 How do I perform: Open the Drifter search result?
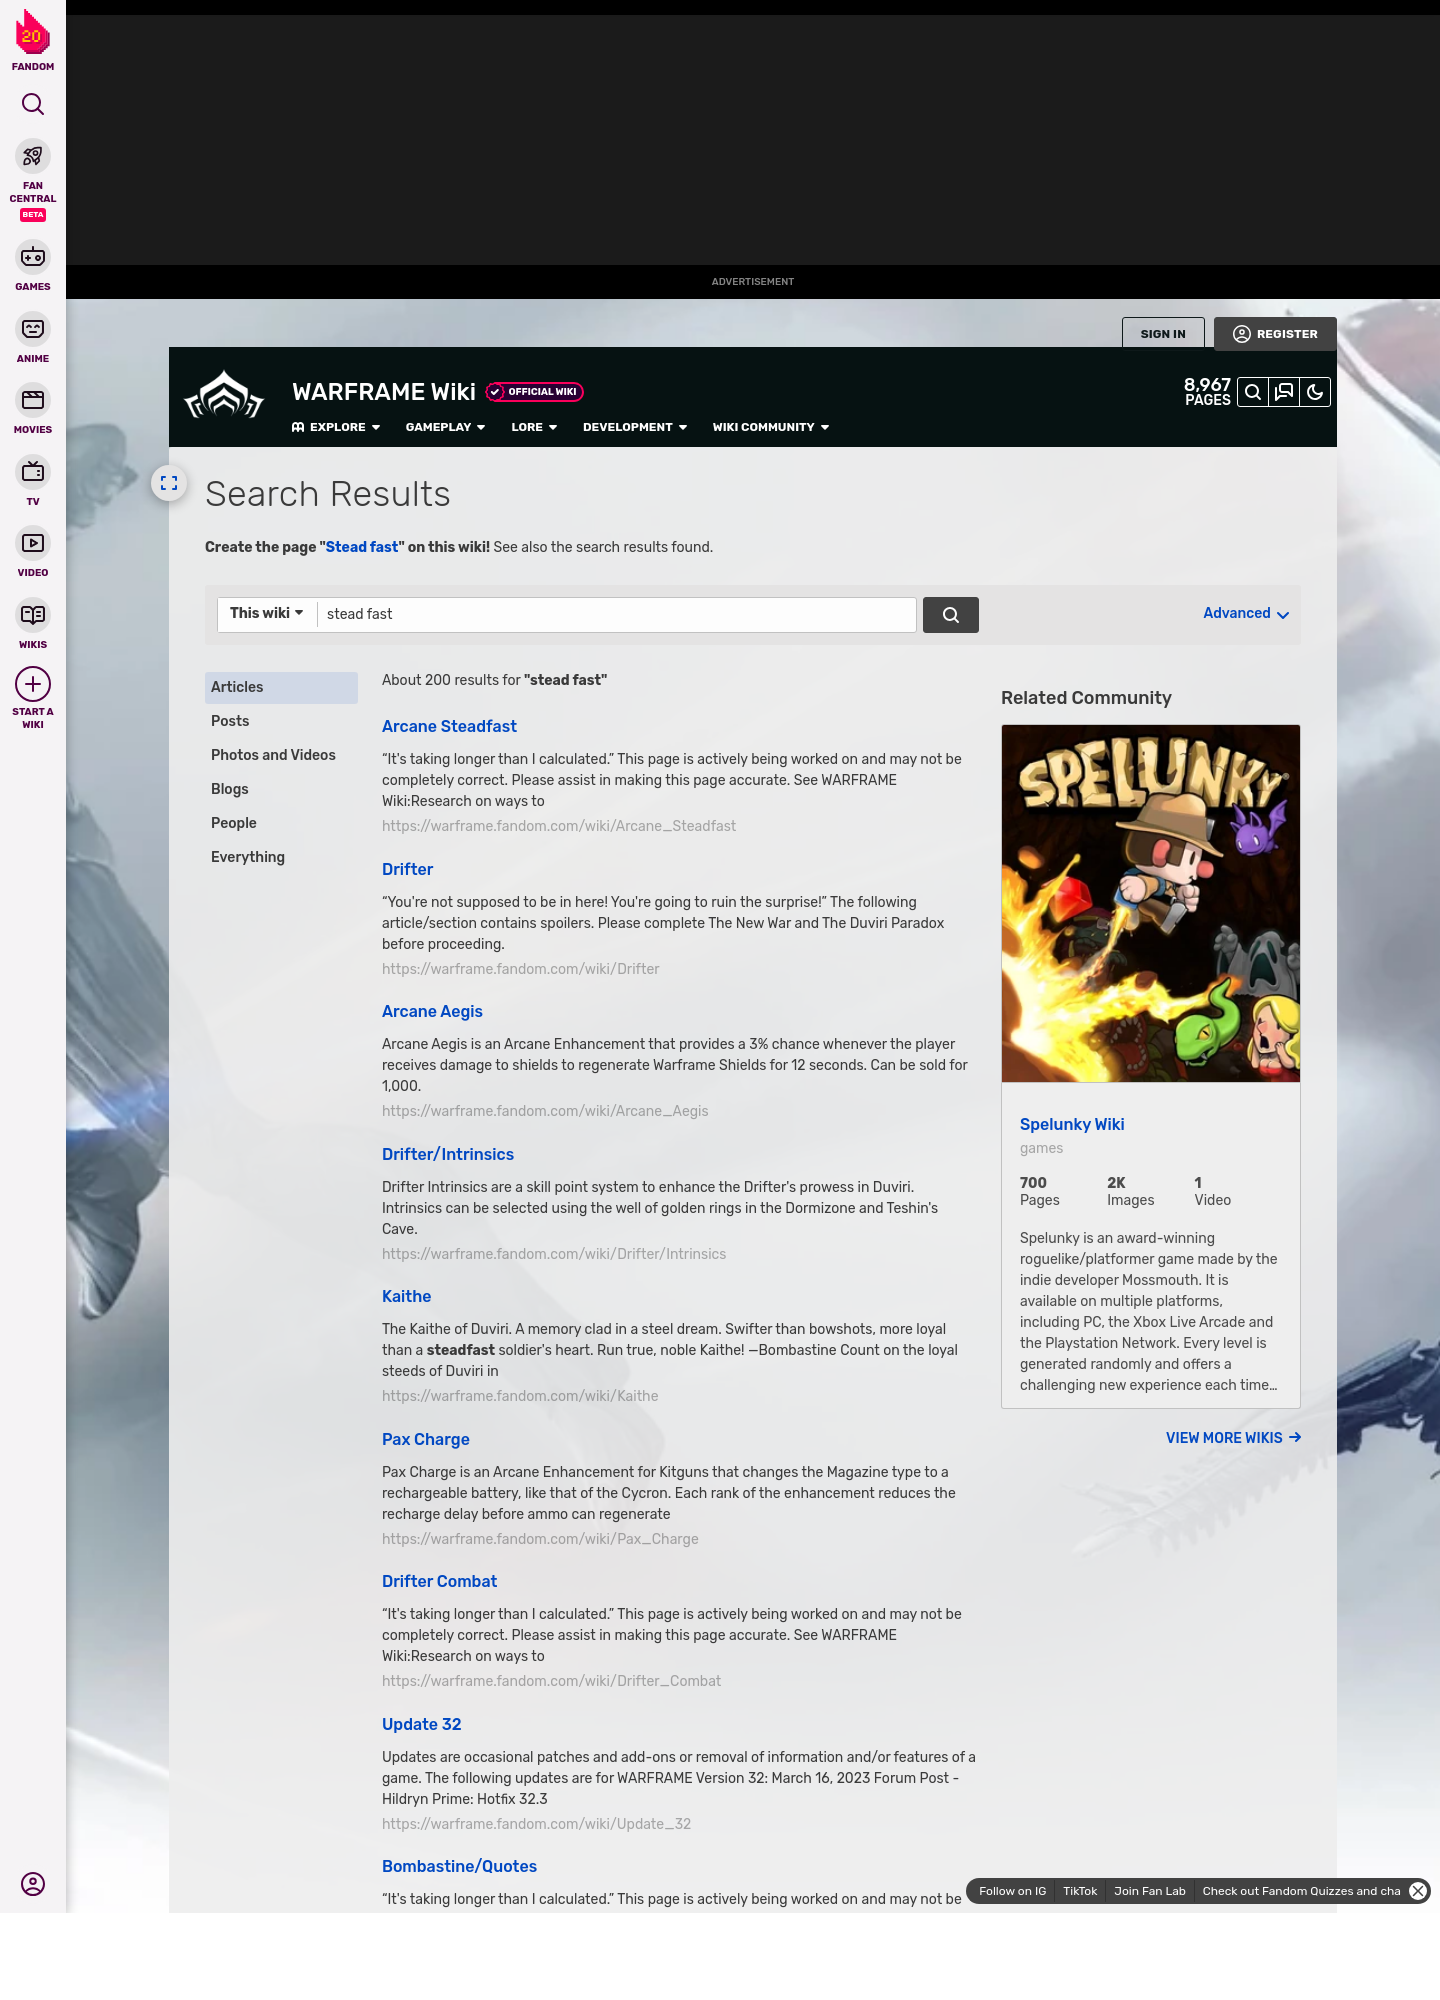point(407,869)
